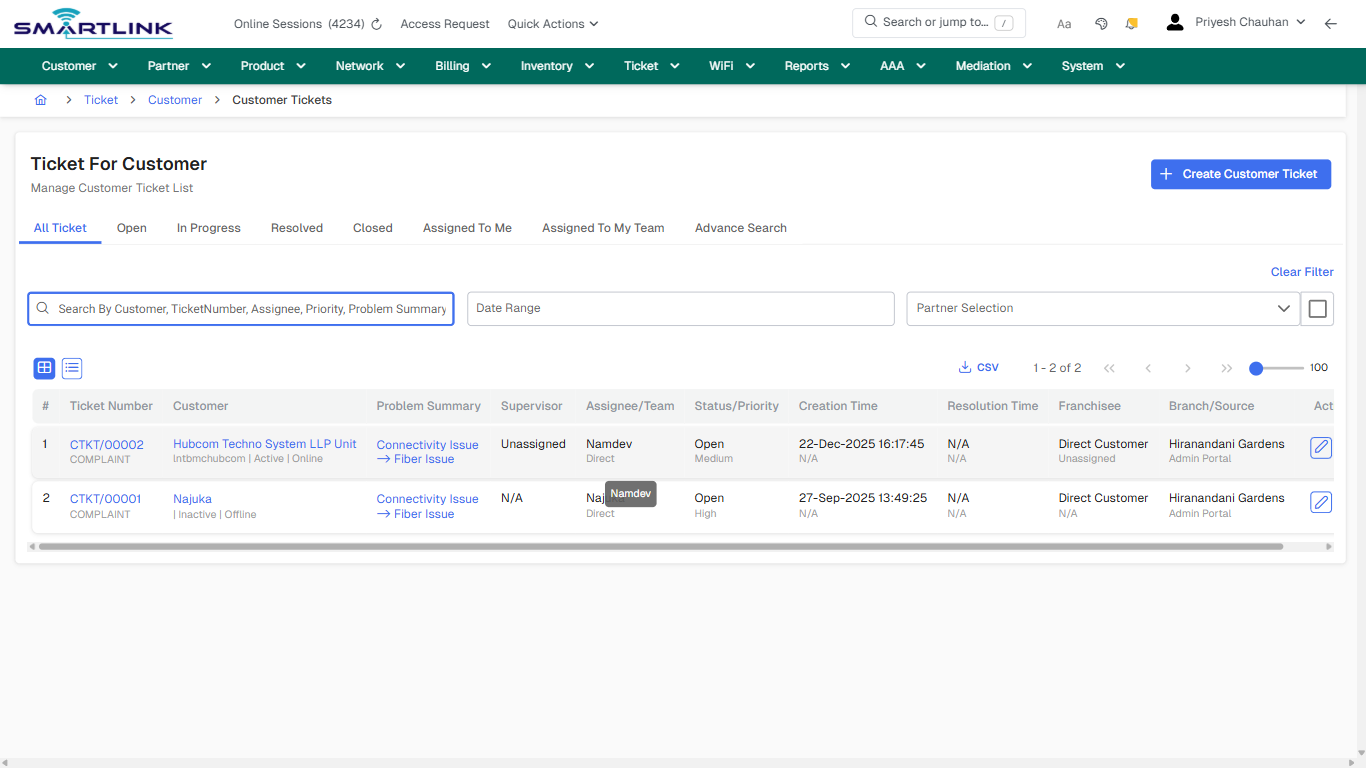Edit ticket CTKT/00002 with the pencil icon

pyautogui.click(x=1320, y=448)
